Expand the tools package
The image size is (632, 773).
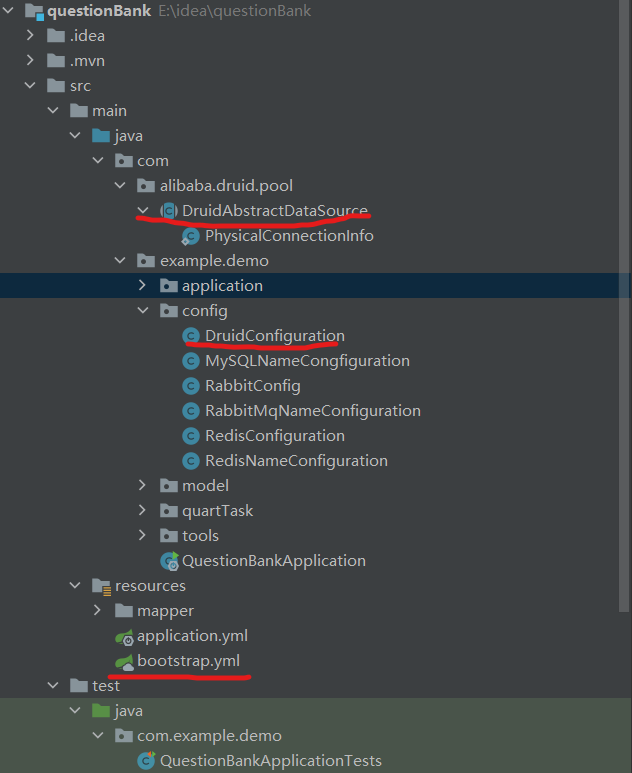[142, 535]
